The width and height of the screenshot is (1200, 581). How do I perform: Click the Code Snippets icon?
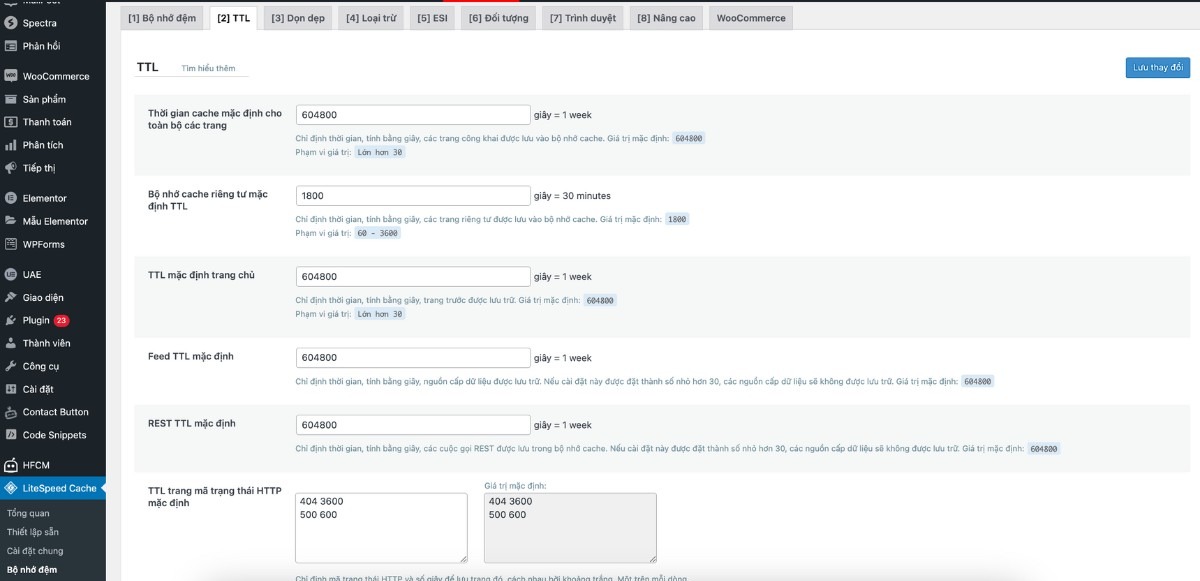click(11, 435)
